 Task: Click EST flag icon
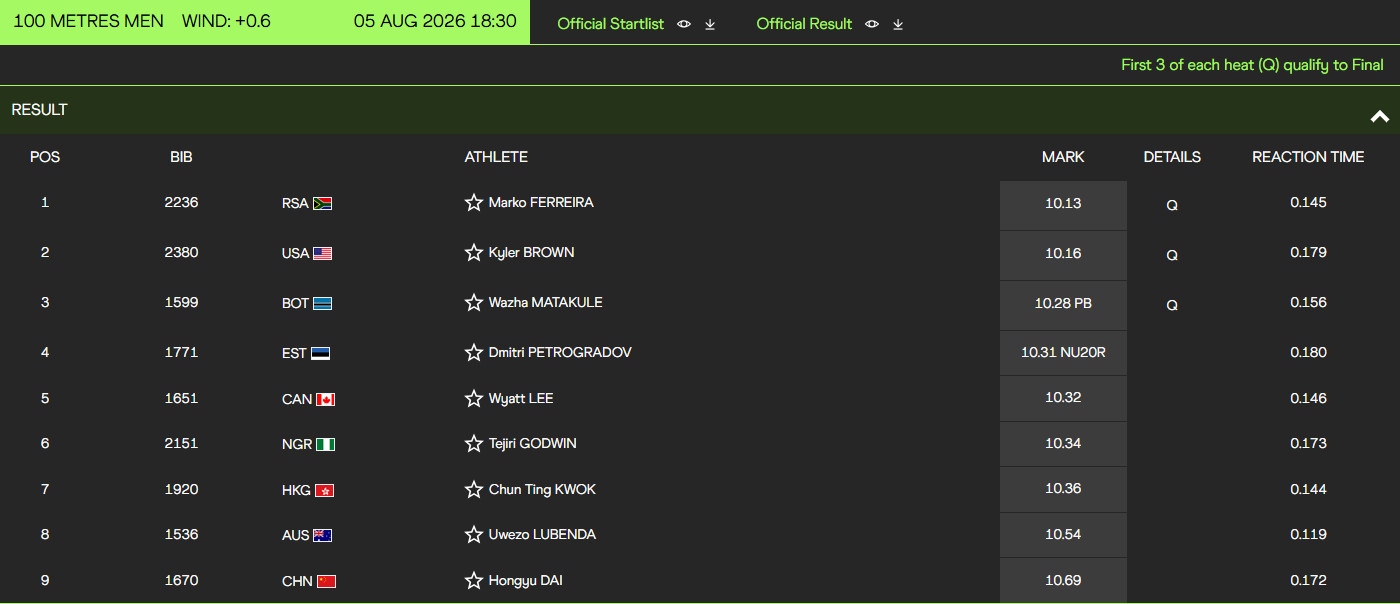click(320, 354)
